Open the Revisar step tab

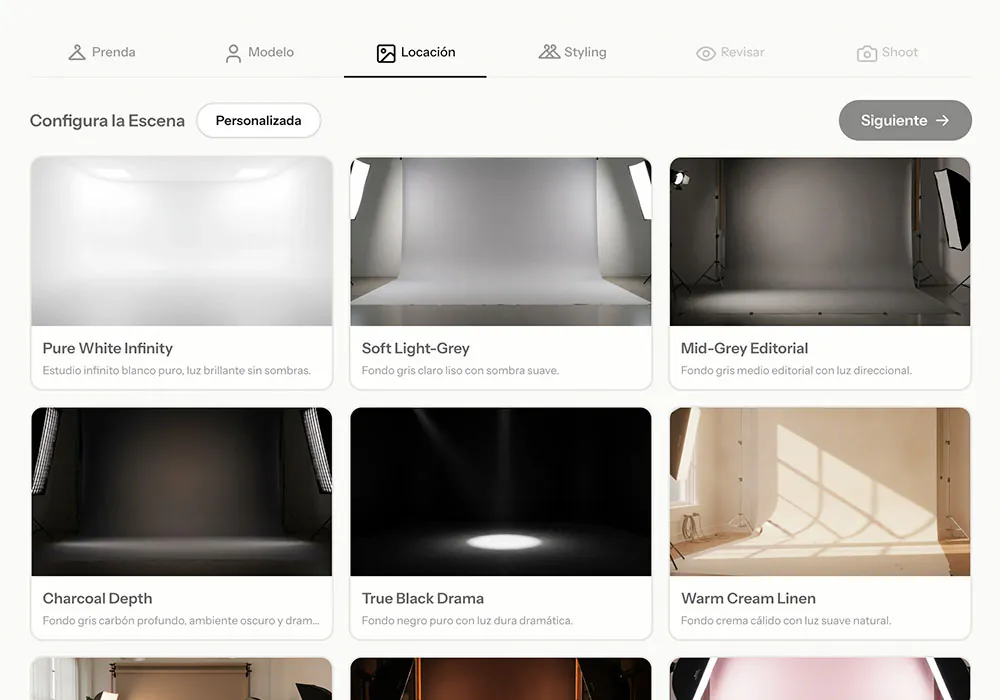730,52
